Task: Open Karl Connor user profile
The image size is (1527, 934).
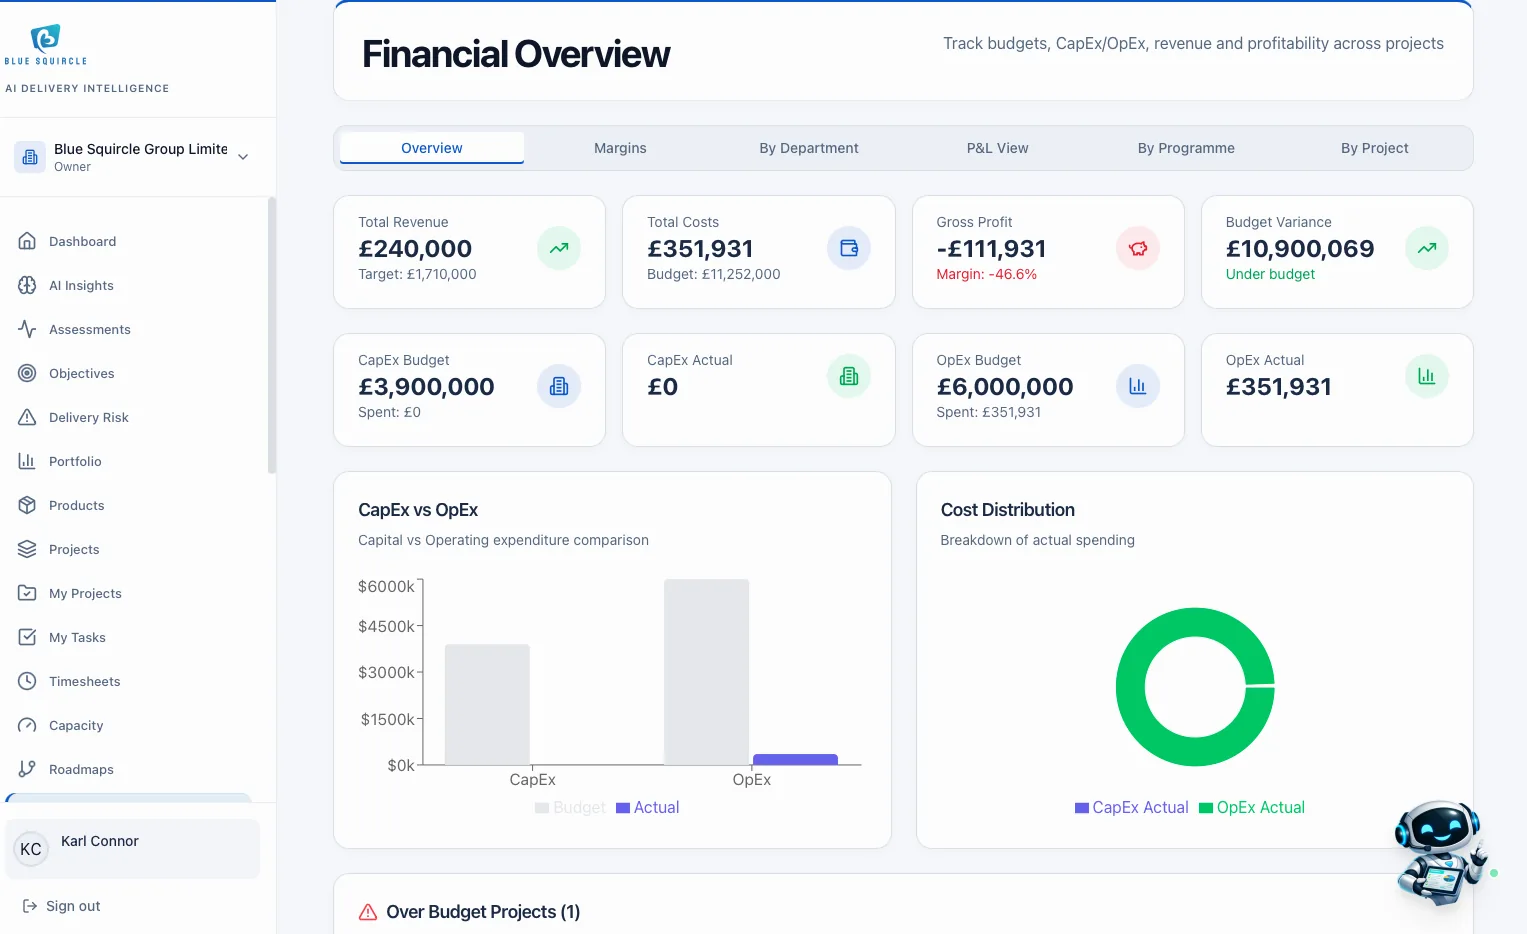Action: tap(132, 849)
